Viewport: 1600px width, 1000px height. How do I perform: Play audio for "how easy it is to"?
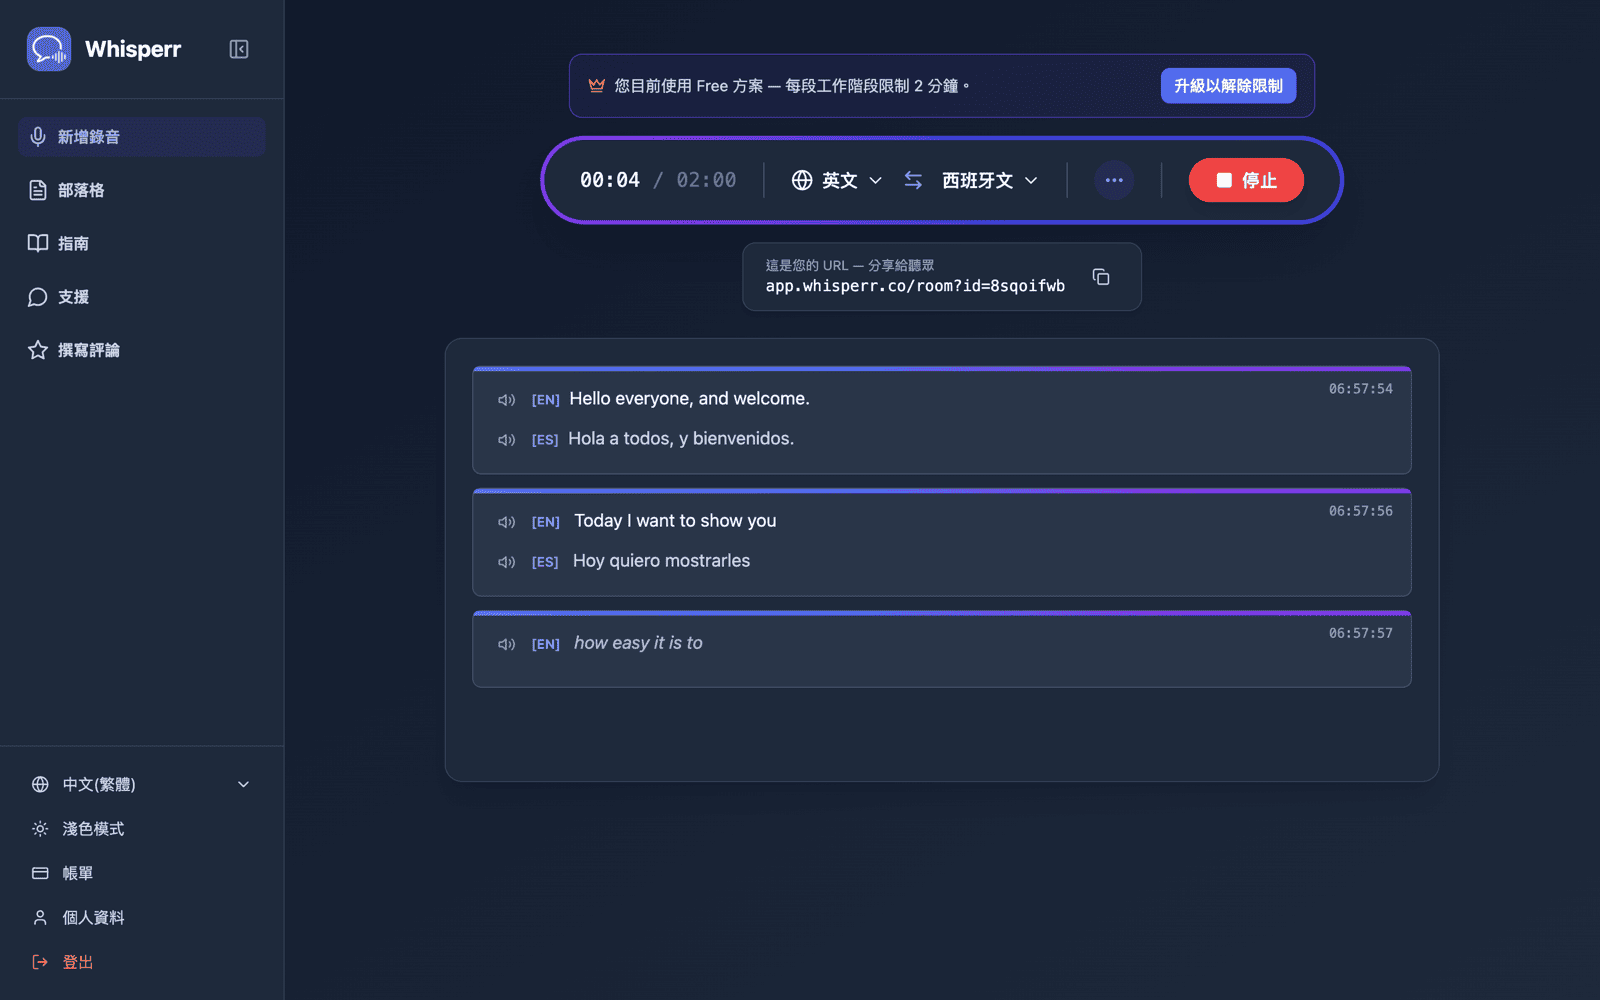[x=507, y=644]
